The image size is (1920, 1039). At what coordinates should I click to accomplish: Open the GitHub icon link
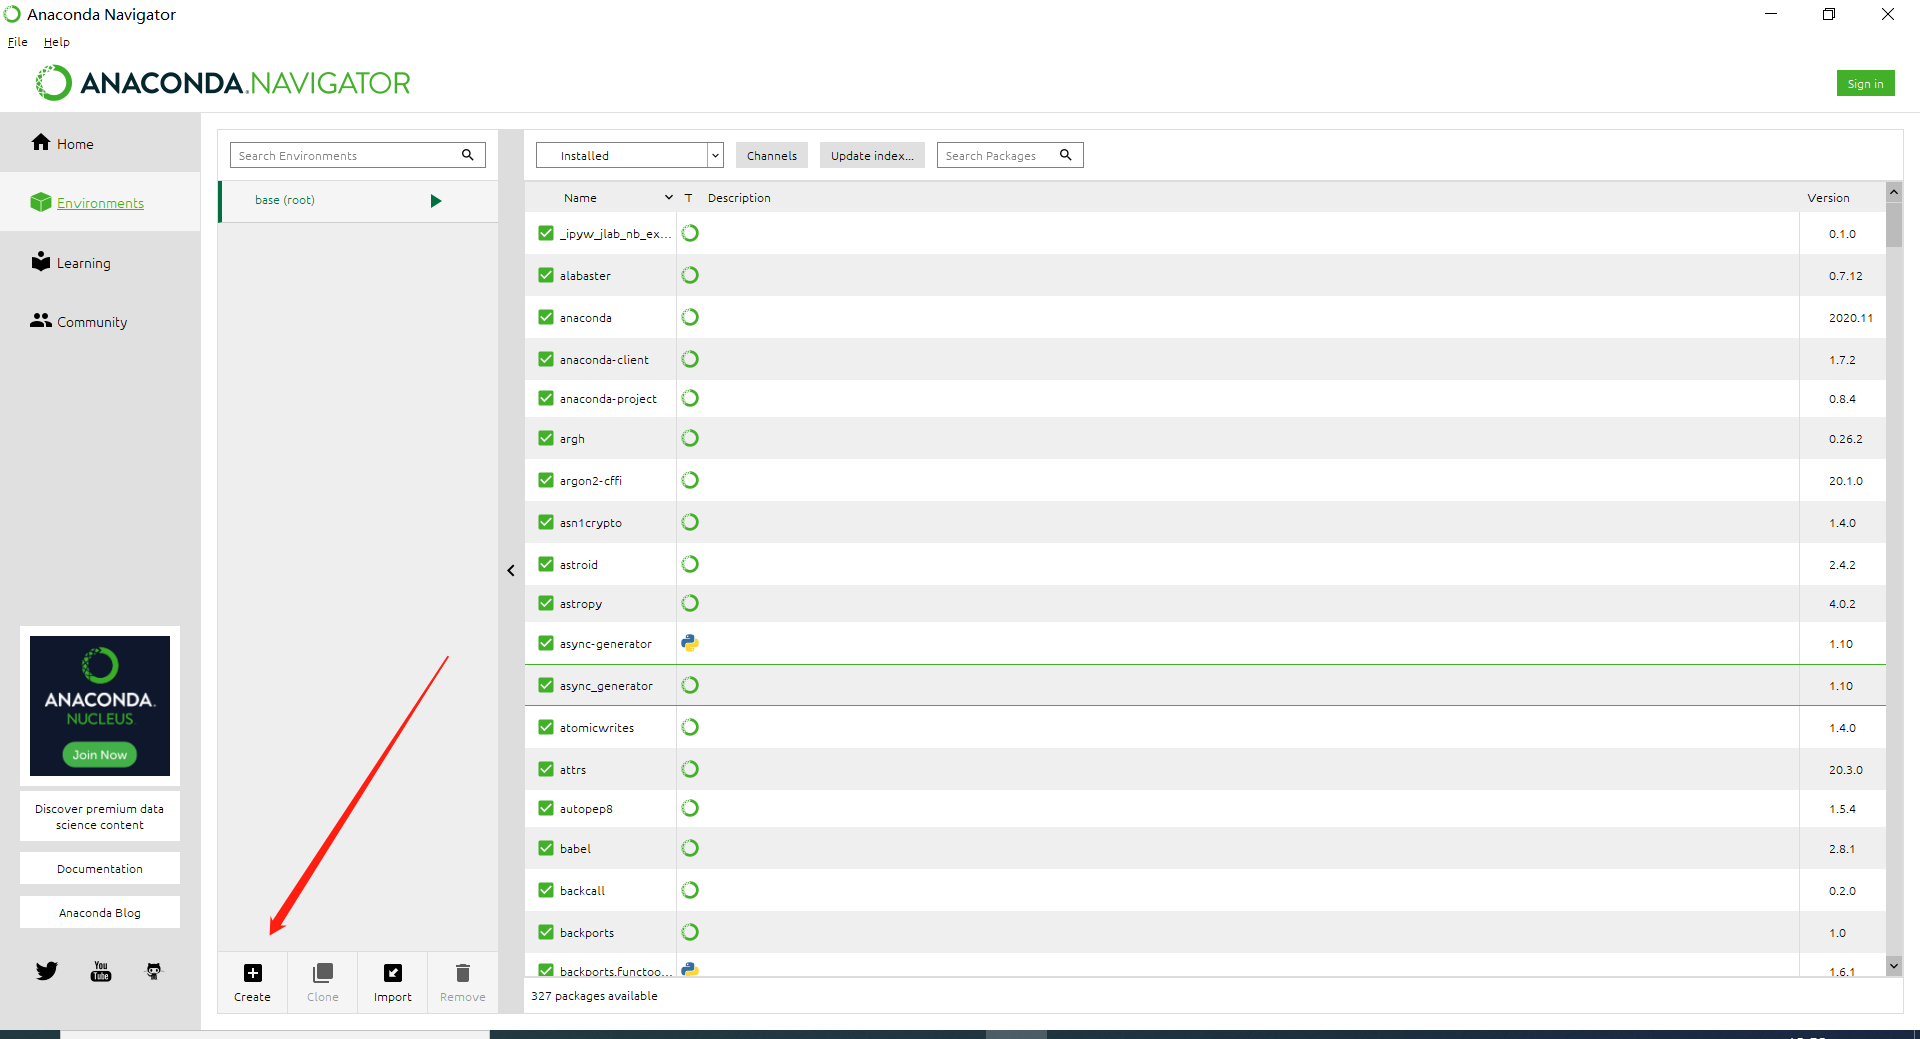(154, 971)
